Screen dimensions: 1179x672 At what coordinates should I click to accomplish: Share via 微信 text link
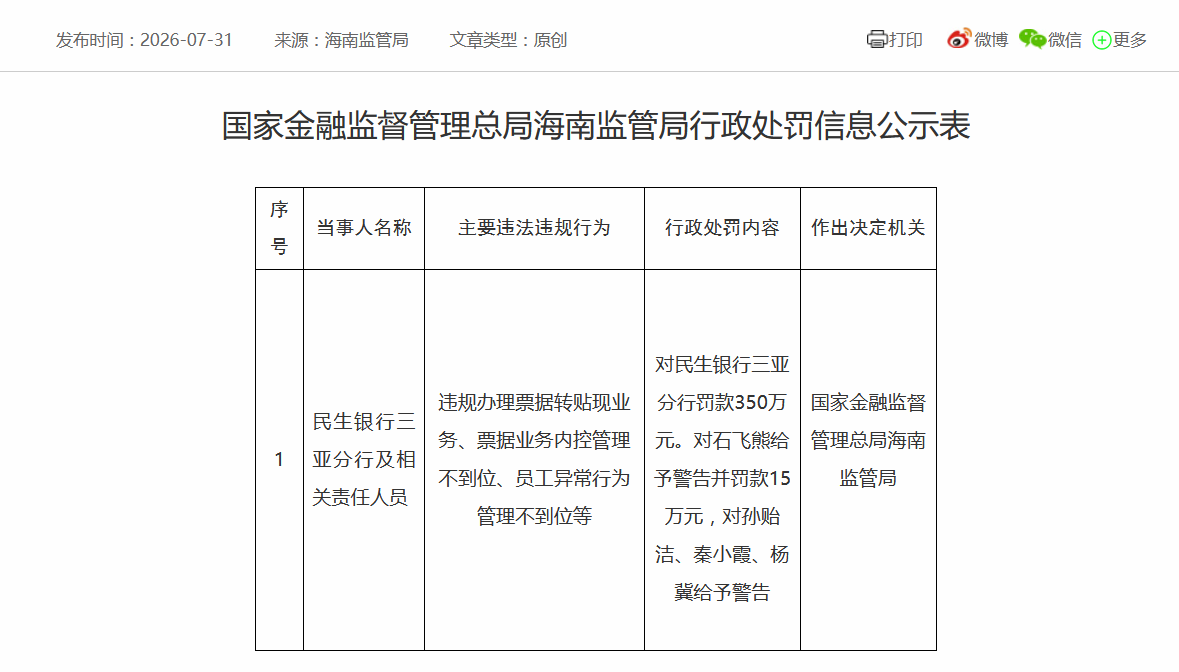point(1065,40)
